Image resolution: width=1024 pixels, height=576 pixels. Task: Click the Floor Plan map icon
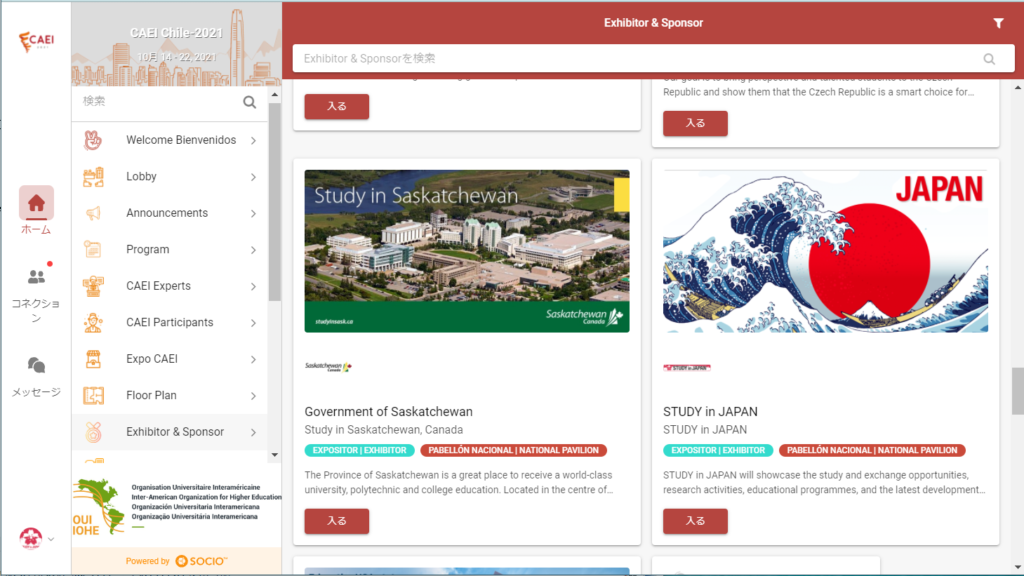click(93, 395)
